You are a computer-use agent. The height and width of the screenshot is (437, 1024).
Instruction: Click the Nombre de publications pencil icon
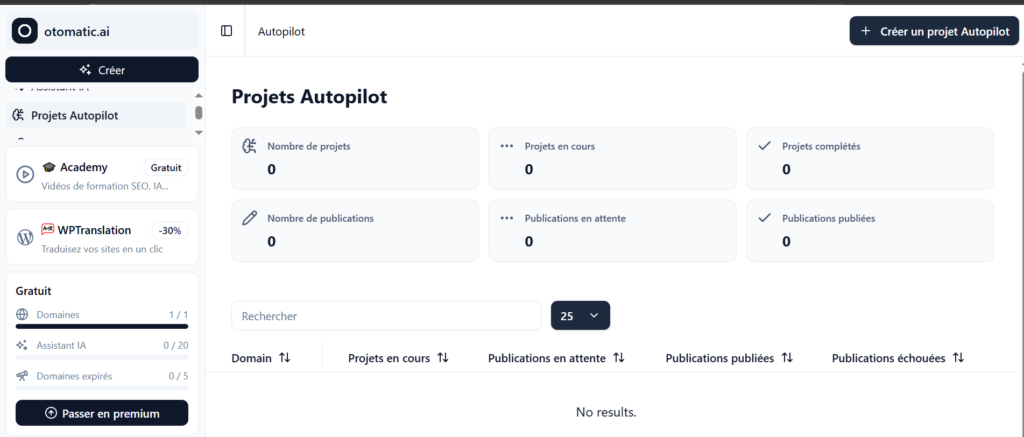pyautogui.click(x=250, y=217)
